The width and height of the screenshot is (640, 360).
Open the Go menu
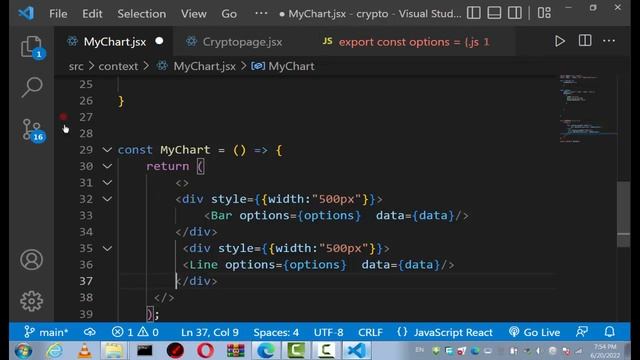[229, 14]
